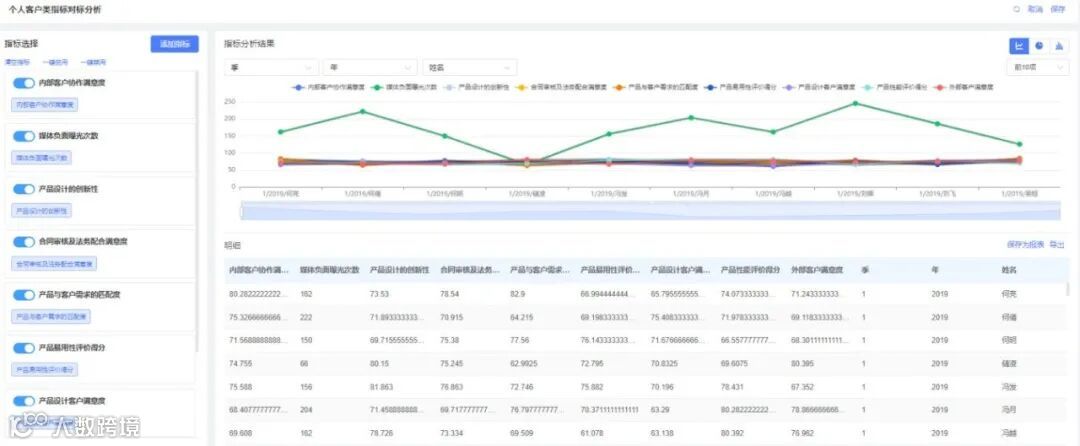Click the refresh icon in top bar
Image resolution: width=1080 pixels, height=446 pixels.
tap(1016, 10)
